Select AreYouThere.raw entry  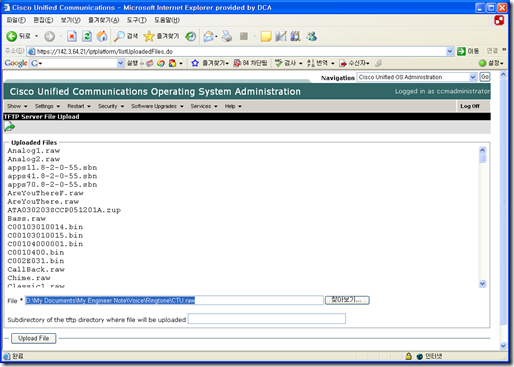tap(43, 202)
